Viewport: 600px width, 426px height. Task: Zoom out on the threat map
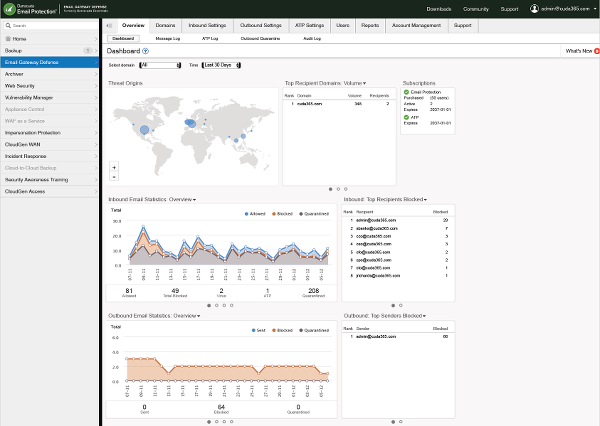(114, 176)
